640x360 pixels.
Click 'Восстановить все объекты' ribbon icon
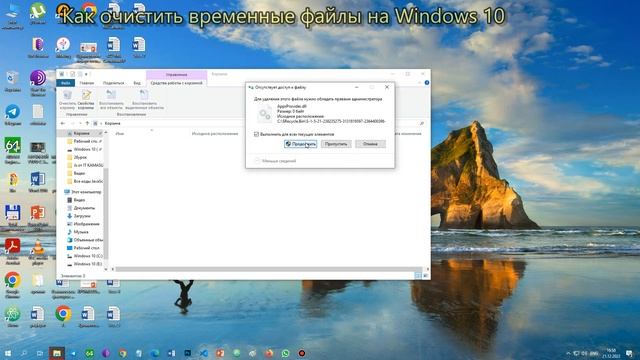click(x=111, y=100)
